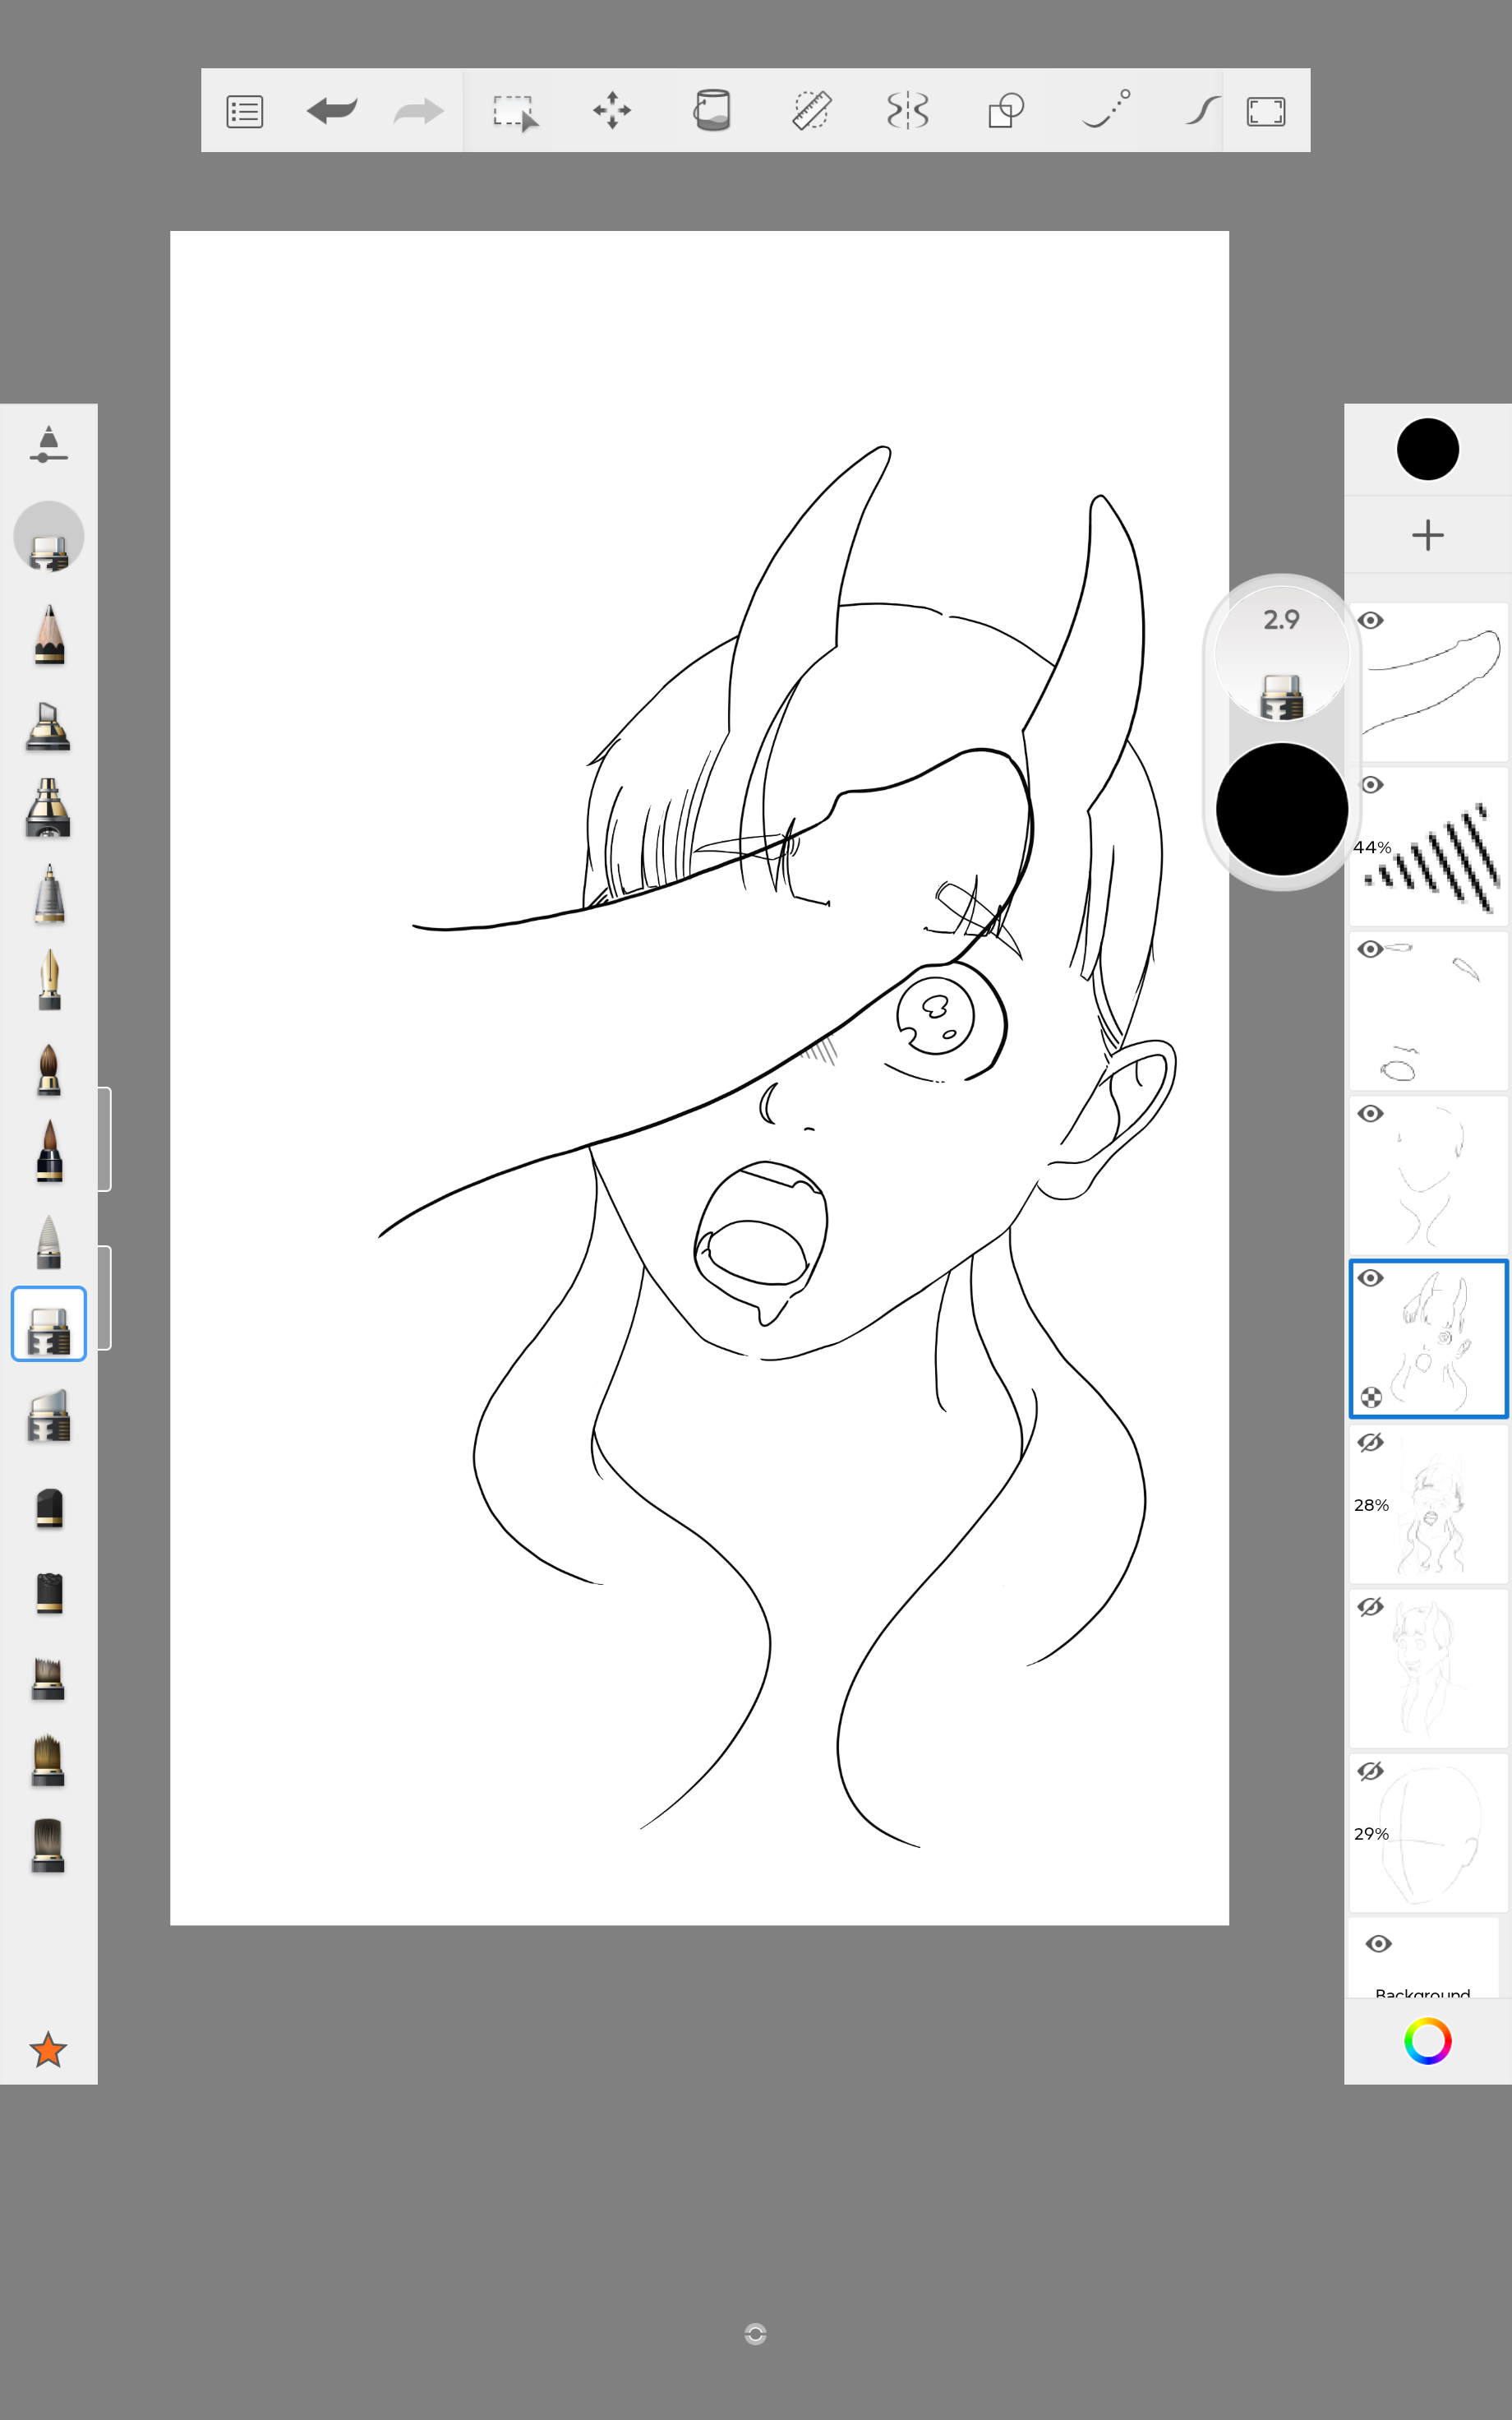This screenshot has height=2420, width=1512.
Task: Click the 28% opacity label
Action: 1371,1505
